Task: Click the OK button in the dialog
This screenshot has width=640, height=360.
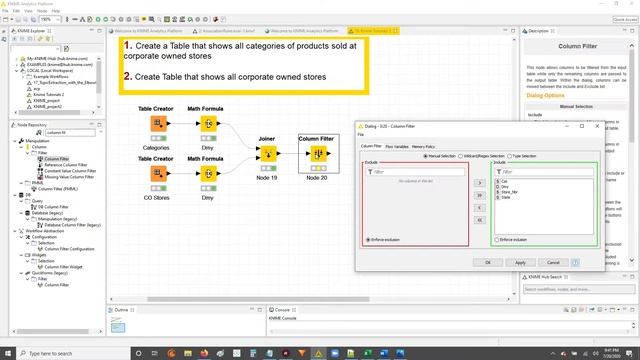Action: click(488, 262)
